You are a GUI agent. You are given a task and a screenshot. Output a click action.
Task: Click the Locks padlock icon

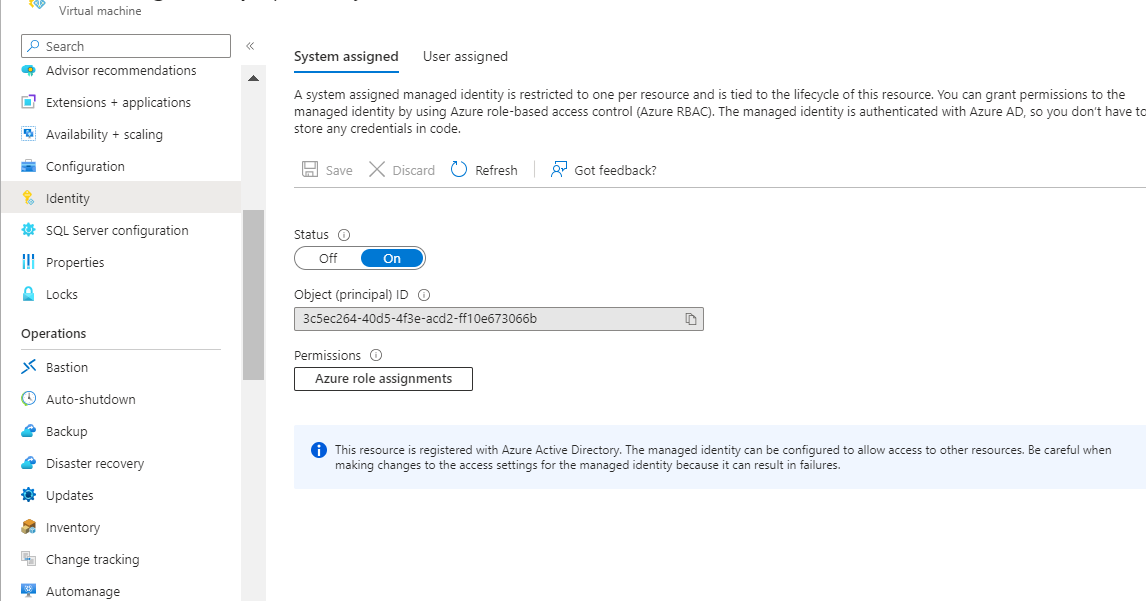click(29, 294)
